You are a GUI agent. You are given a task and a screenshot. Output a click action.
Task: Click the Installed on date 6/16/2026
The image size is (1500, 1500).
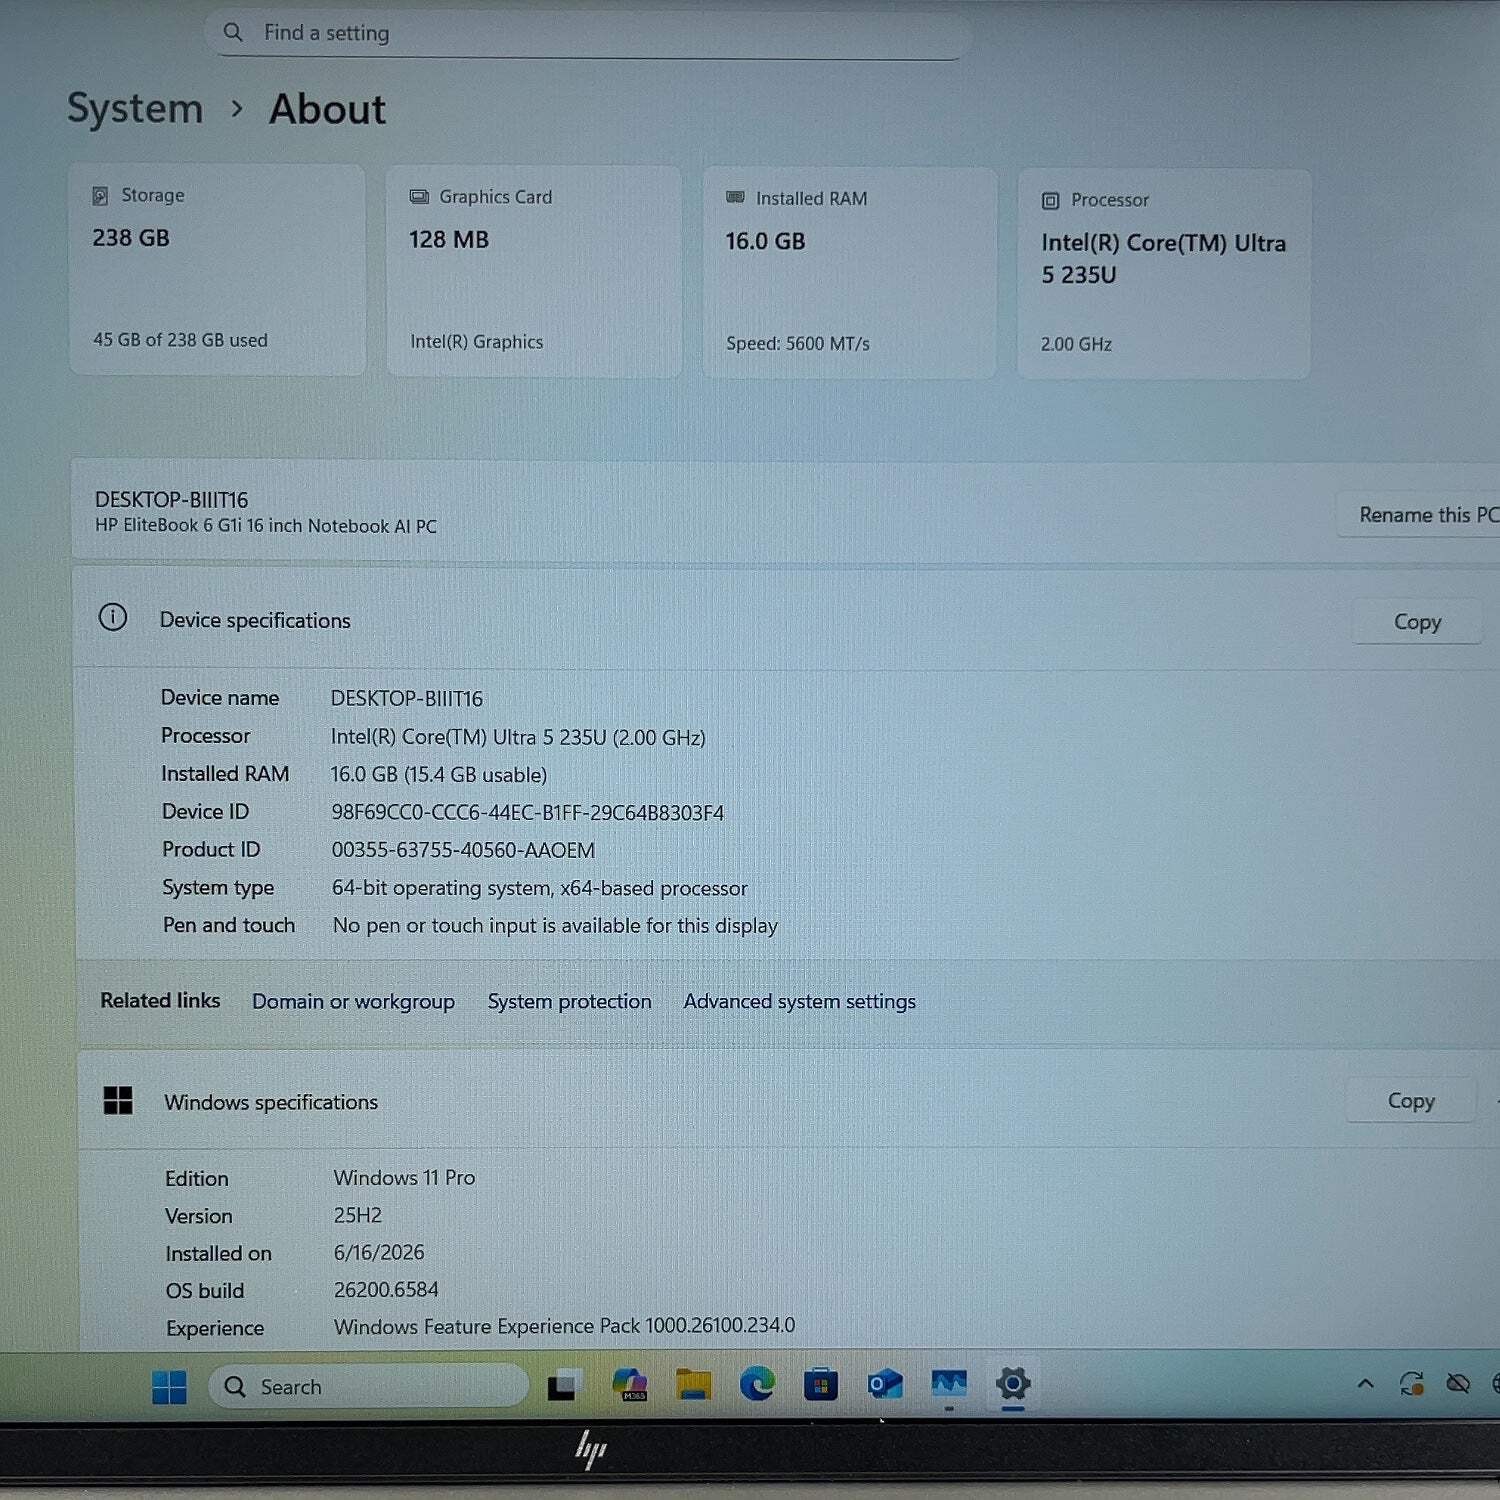[379, 1252]
